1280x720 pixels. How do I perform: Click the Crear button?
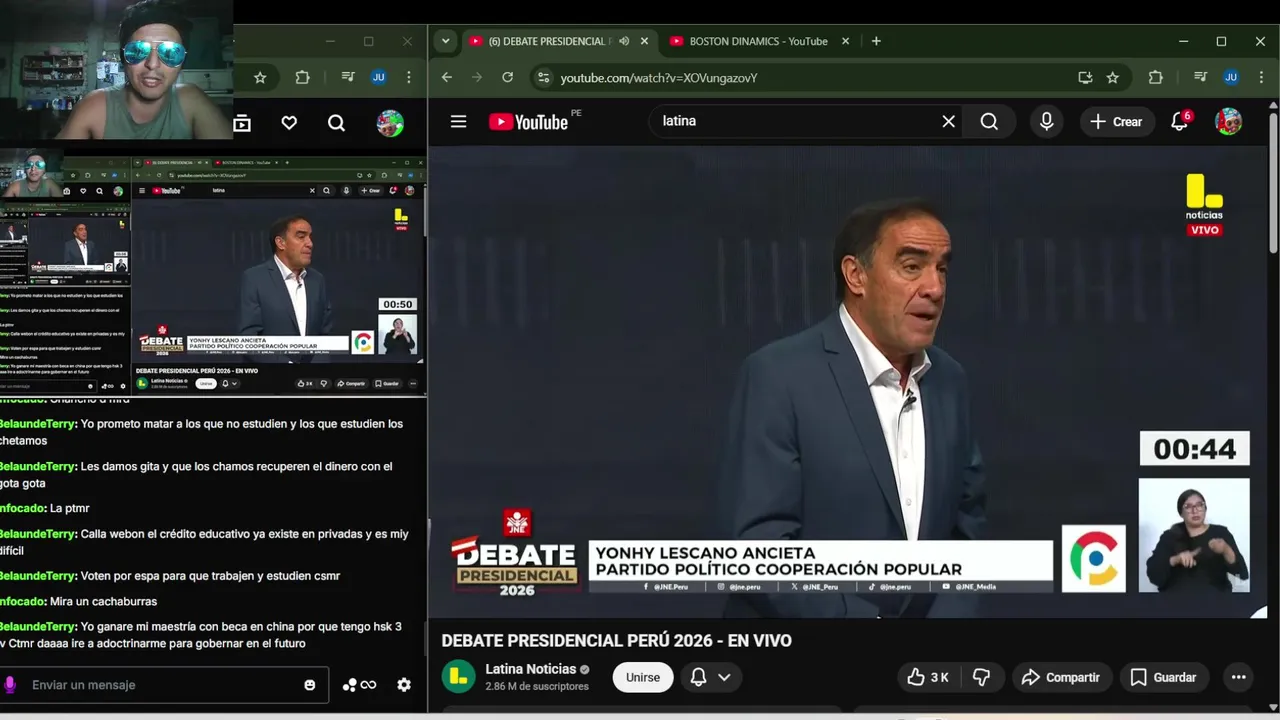click(1116, 121)
